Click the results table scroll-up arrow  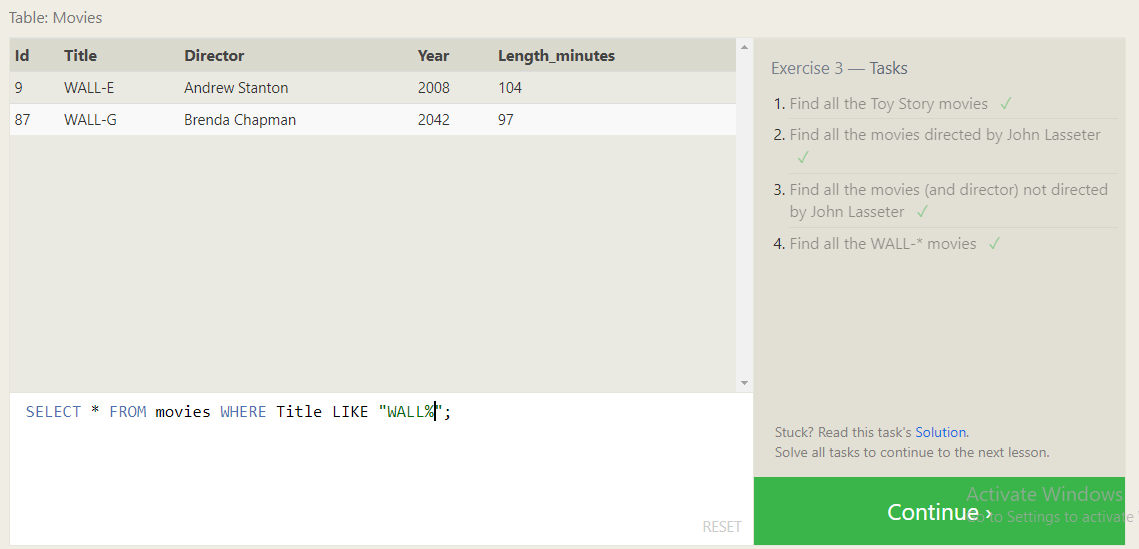pyautogui.click(x=743, y=48)
